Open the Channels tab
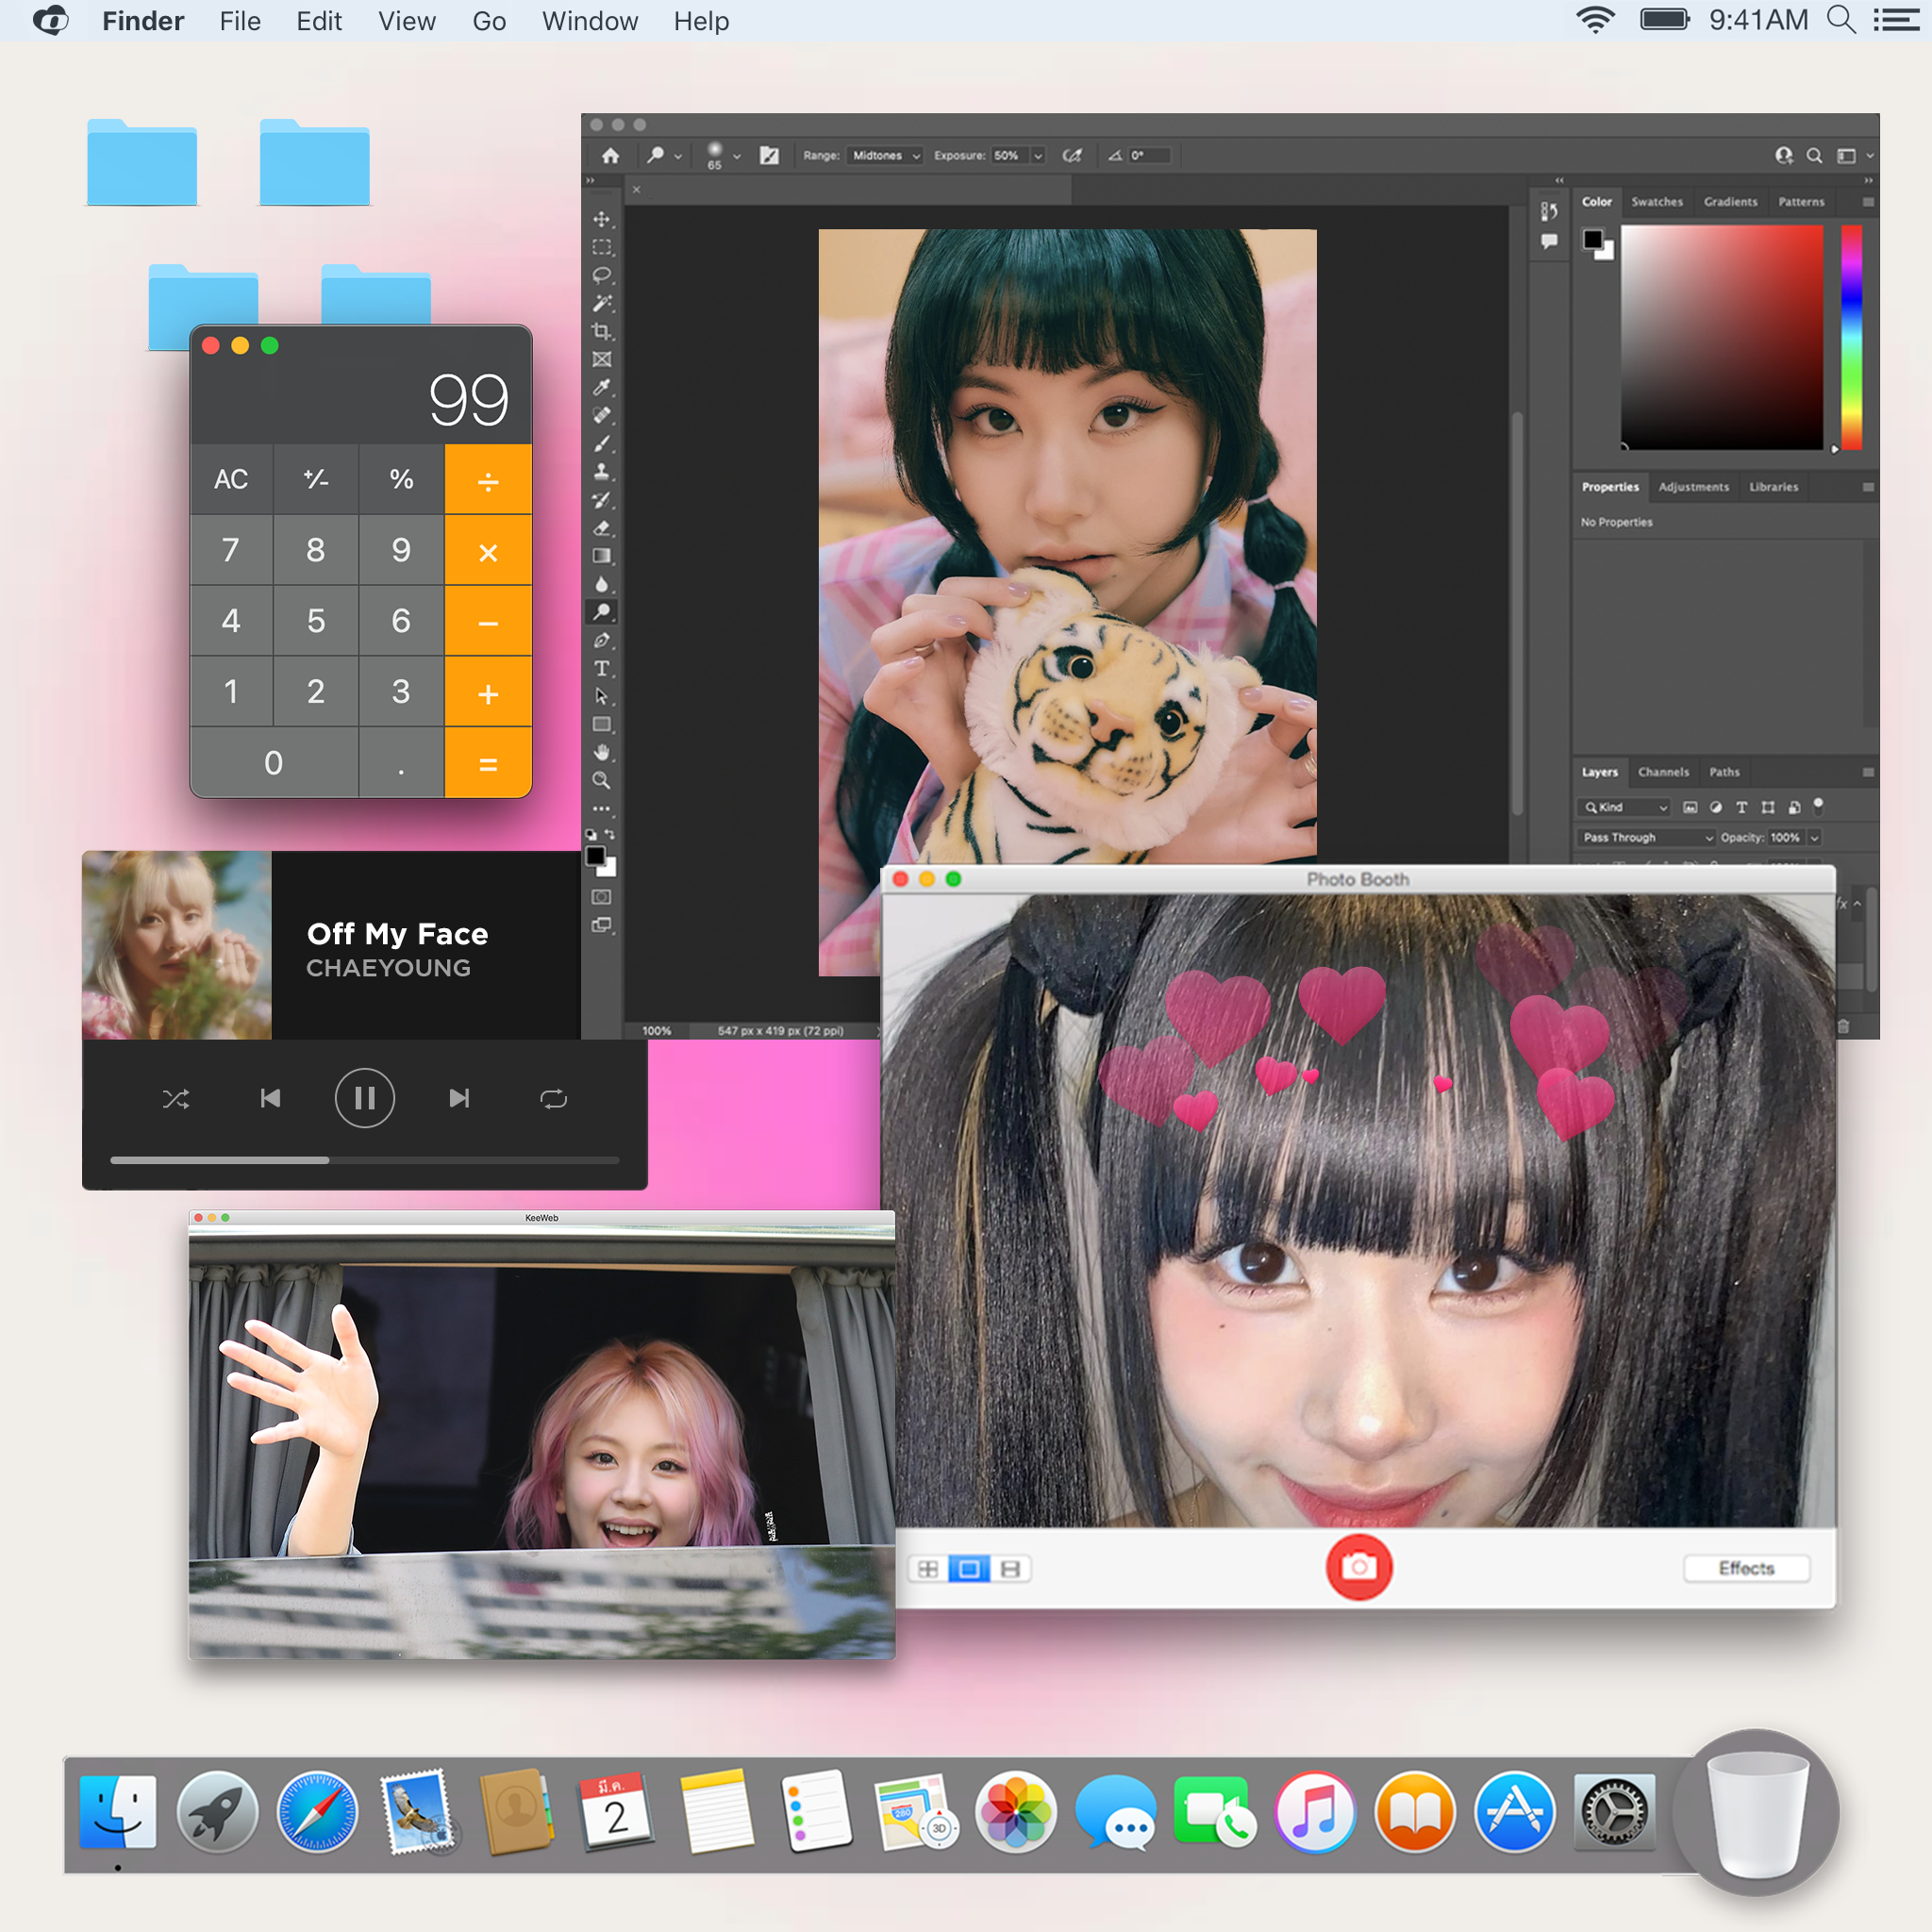The width and height of the screenshot is (1932, 1932). click(1662, 772)
